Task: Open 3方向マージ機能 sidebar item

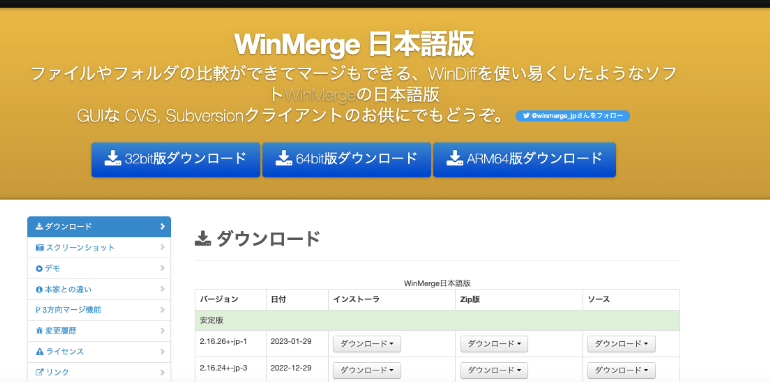Action: (x=99, y=310)
